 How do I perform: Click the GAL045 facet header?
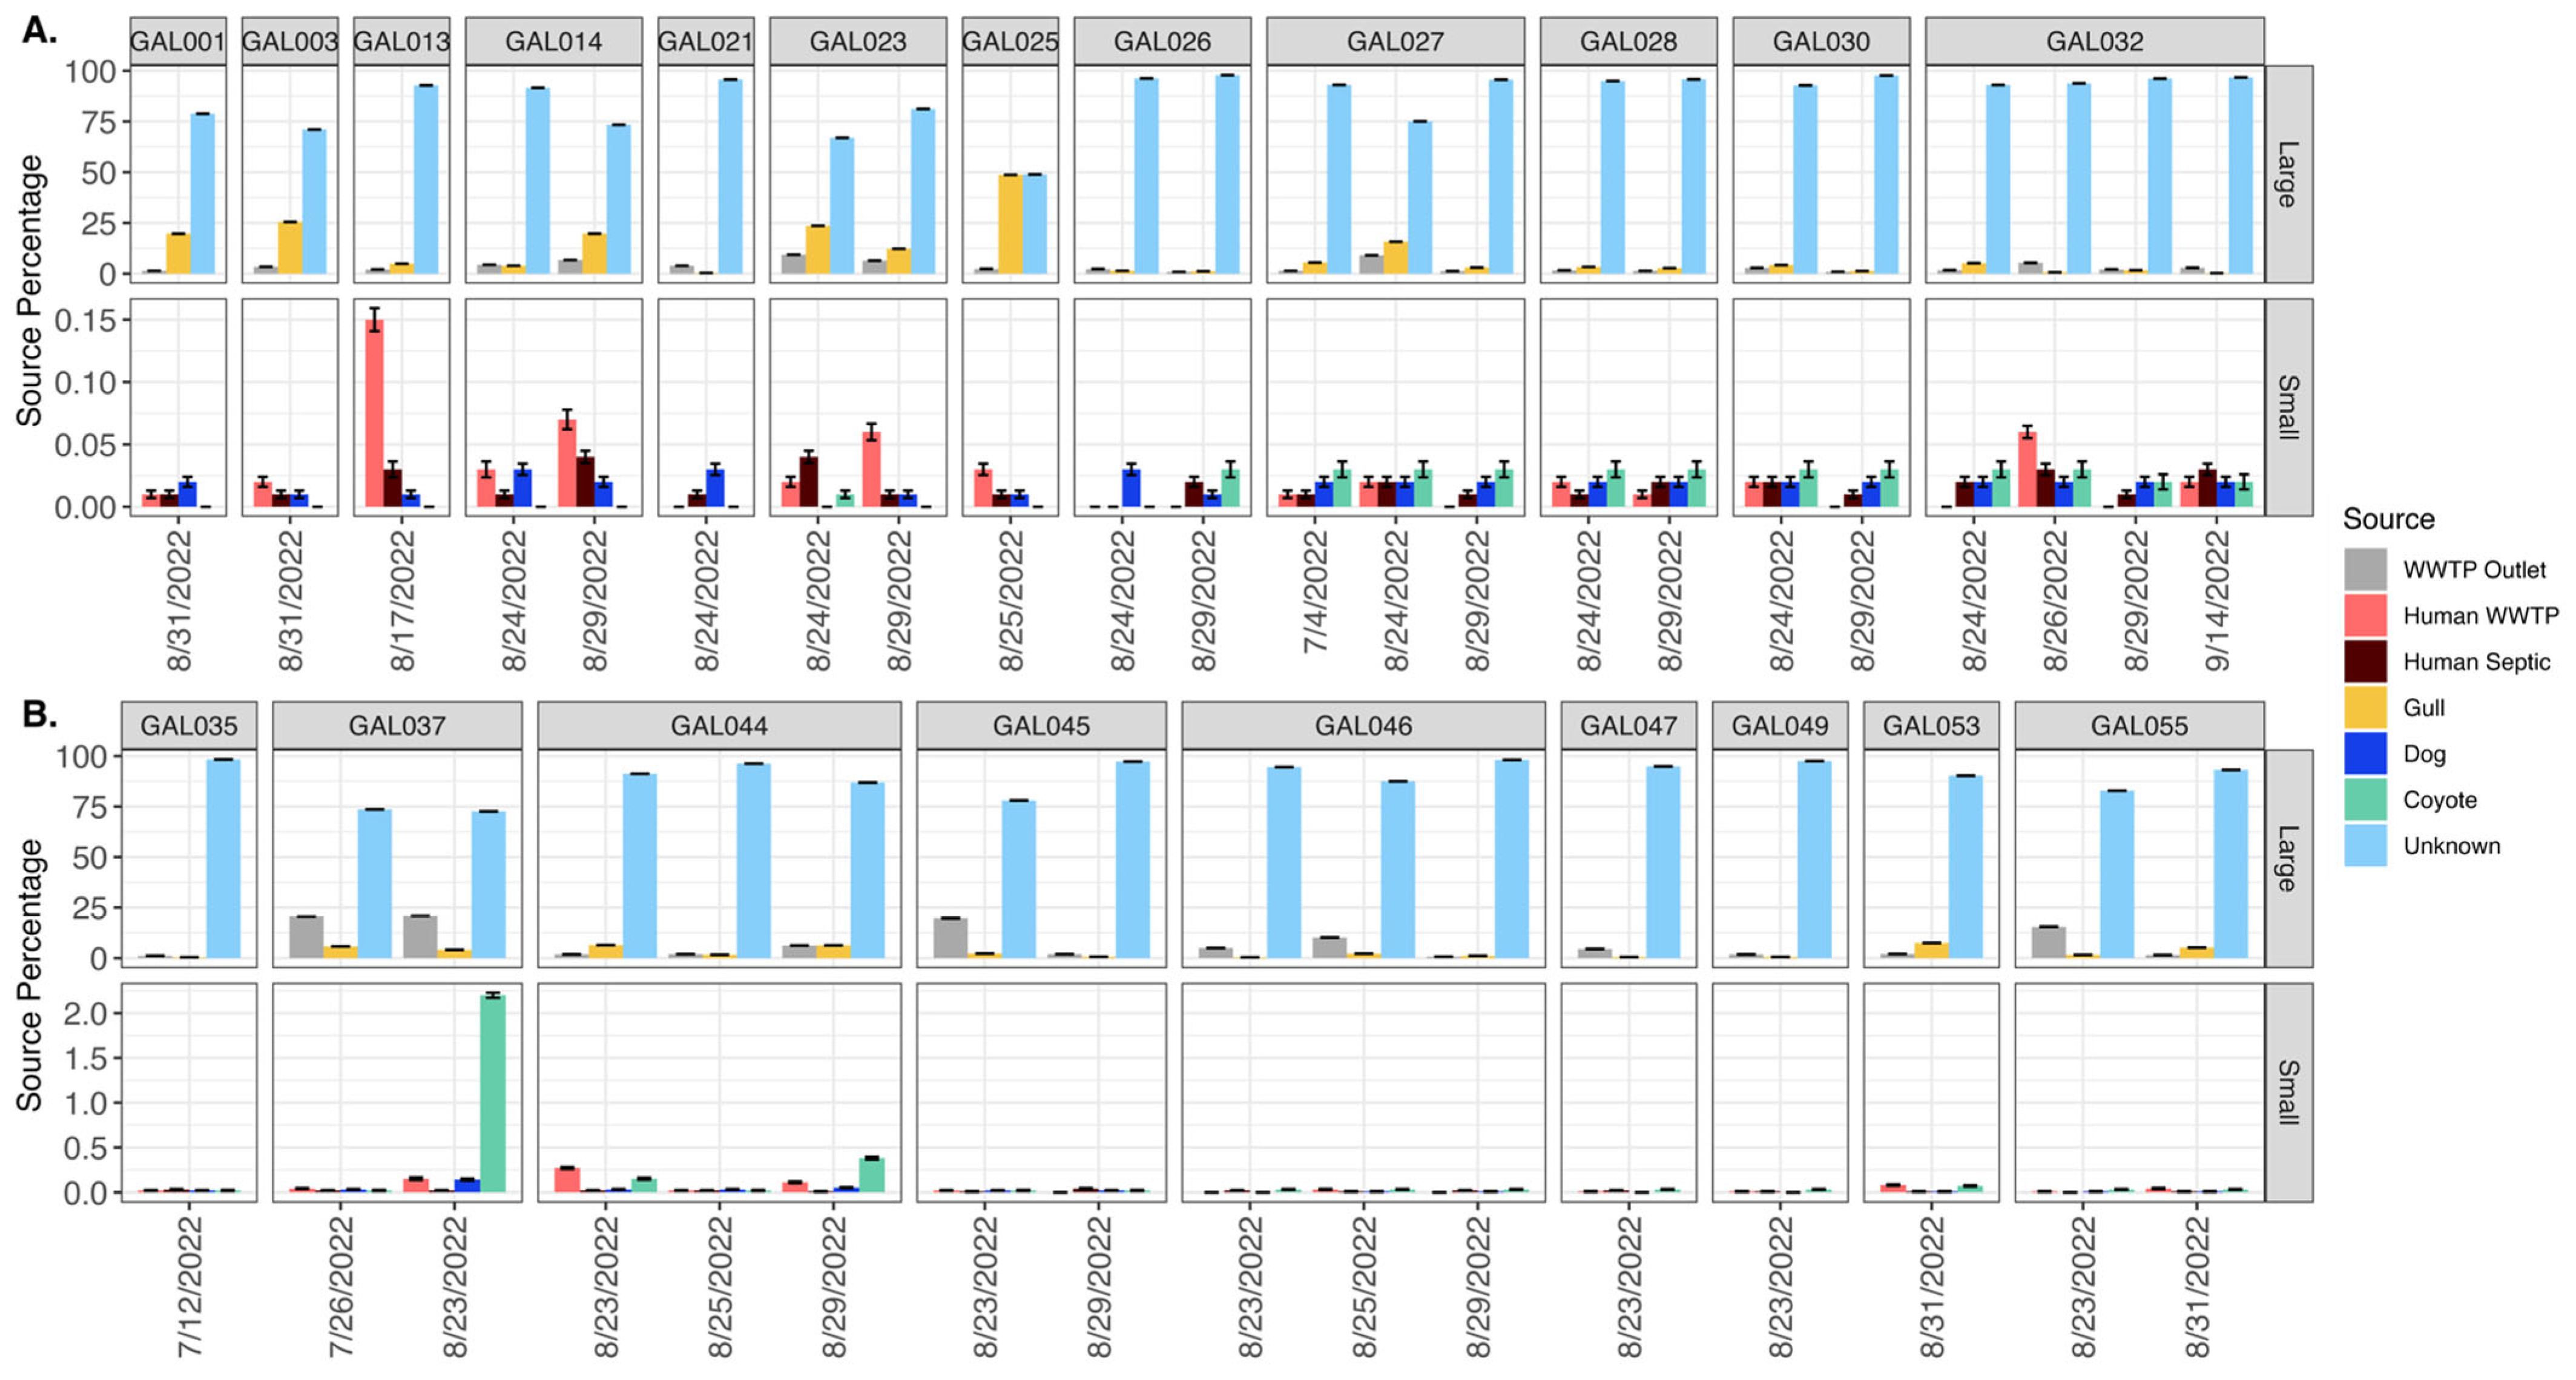coord(1041,725)
